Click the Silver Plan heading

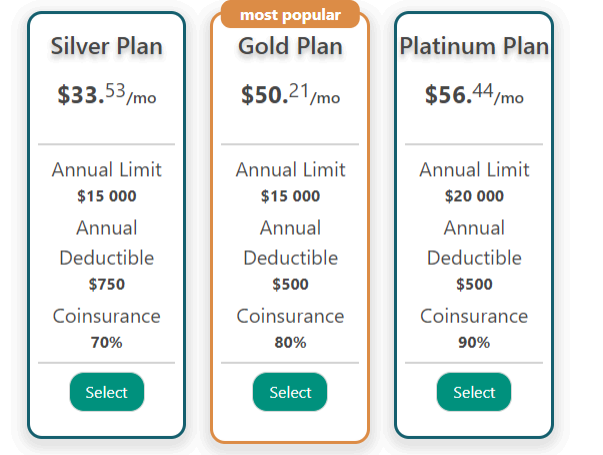click(x=106, y=46)
